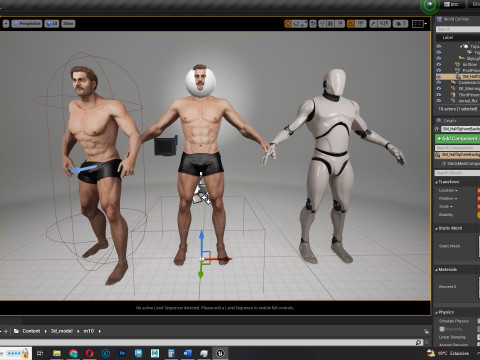The width and height of the screenshot is (480, 360).
Task: Toggle scale snapping icon
Action: [373, 24]
